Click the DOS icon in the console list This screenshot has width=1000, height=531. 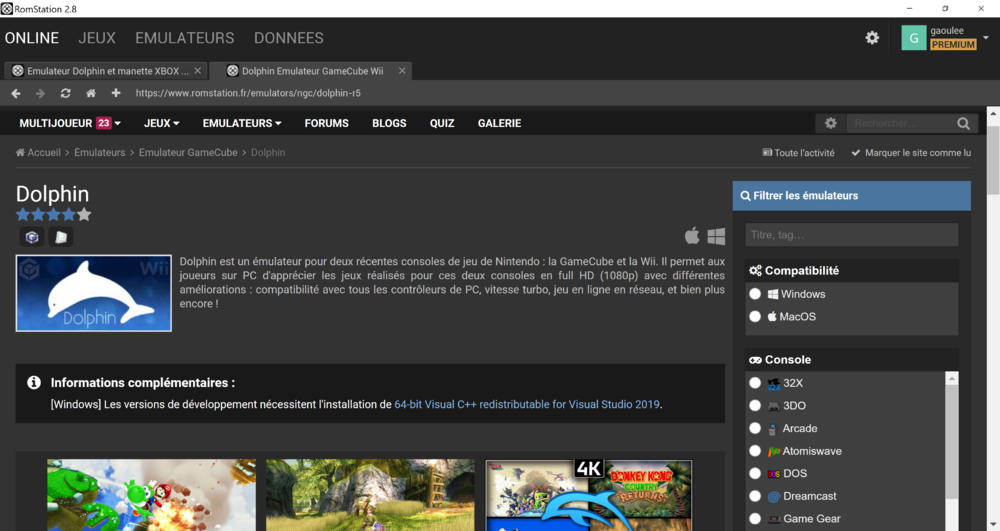tap(774, 474)
